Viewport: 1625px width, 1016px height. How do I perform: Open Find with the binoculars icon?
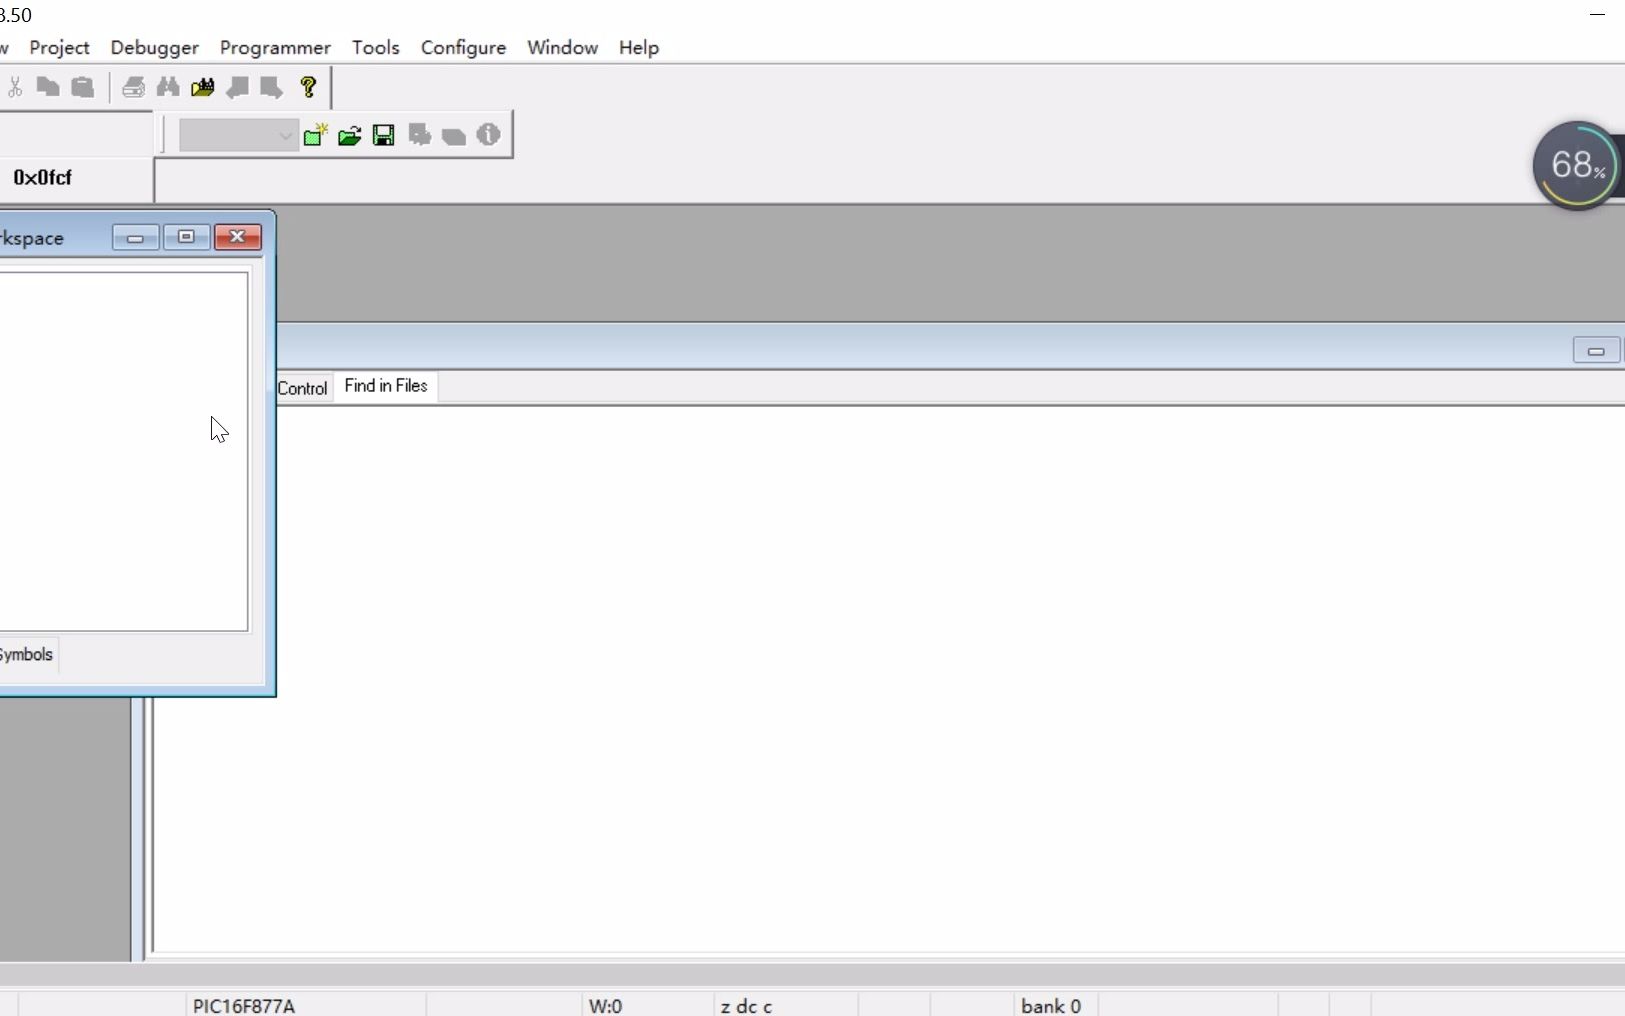[x=168, y=88]
